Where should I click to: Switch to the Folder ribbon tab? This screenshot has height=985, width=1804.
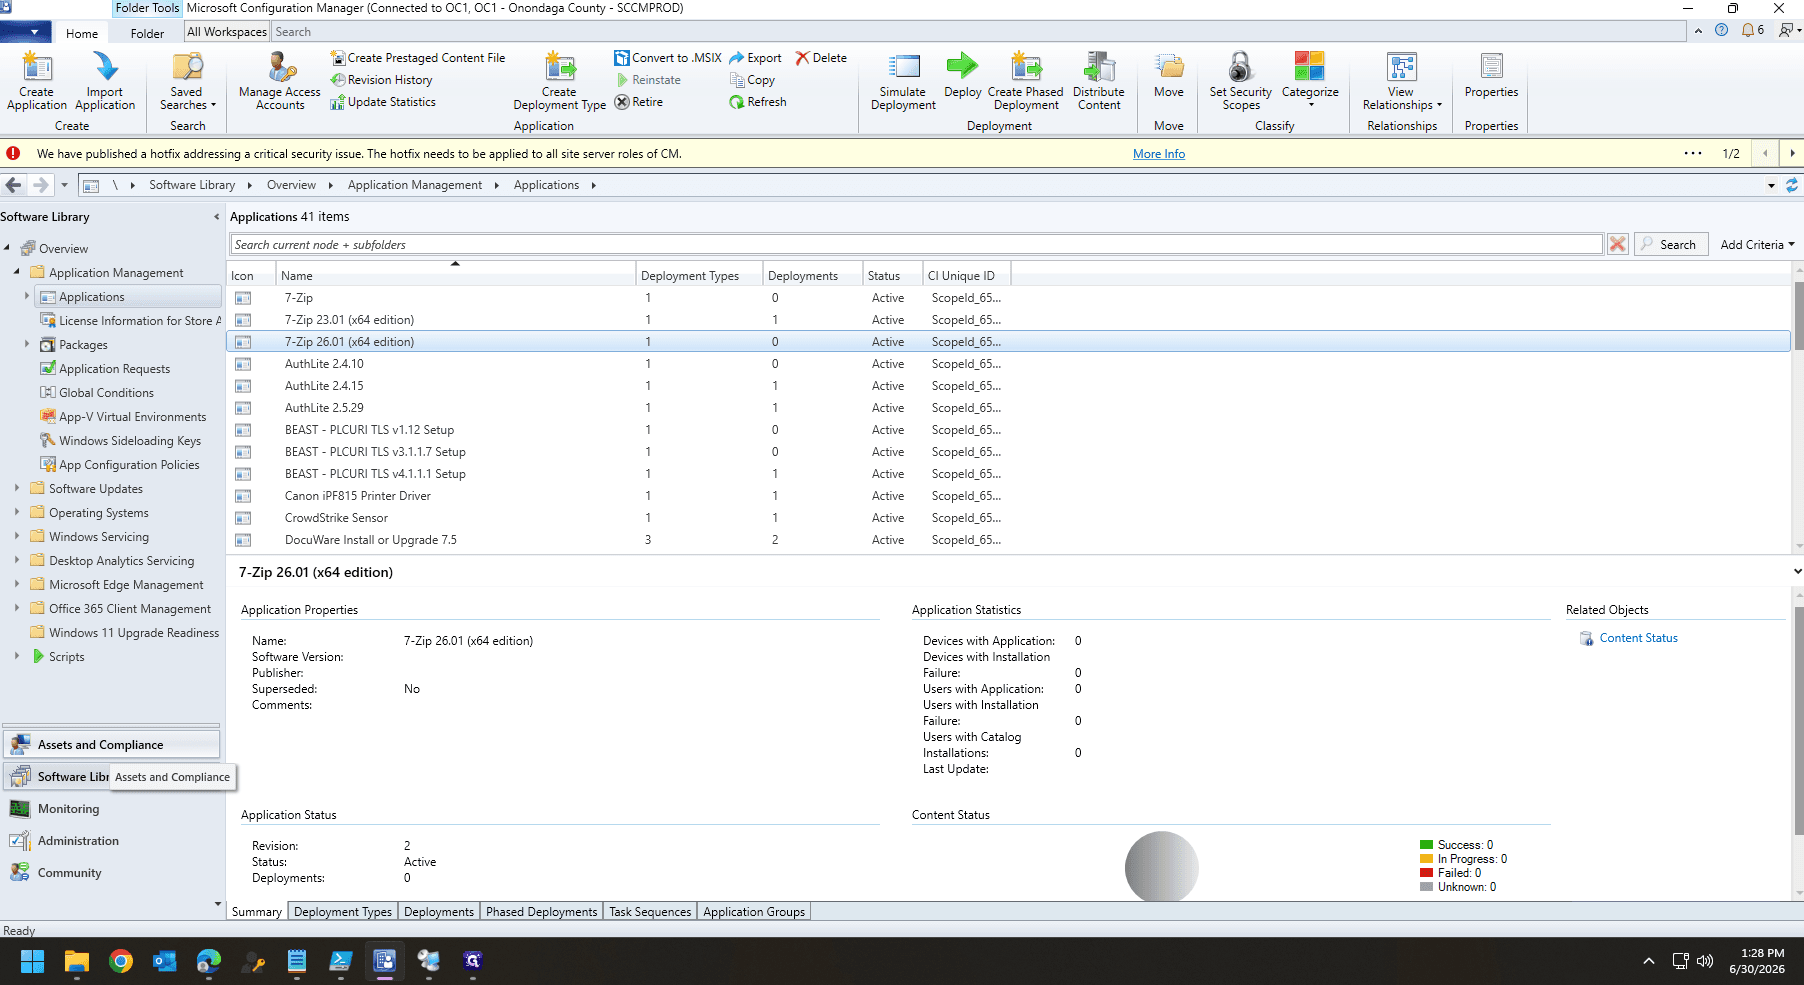pyautogui.click(x=147, y=33)
